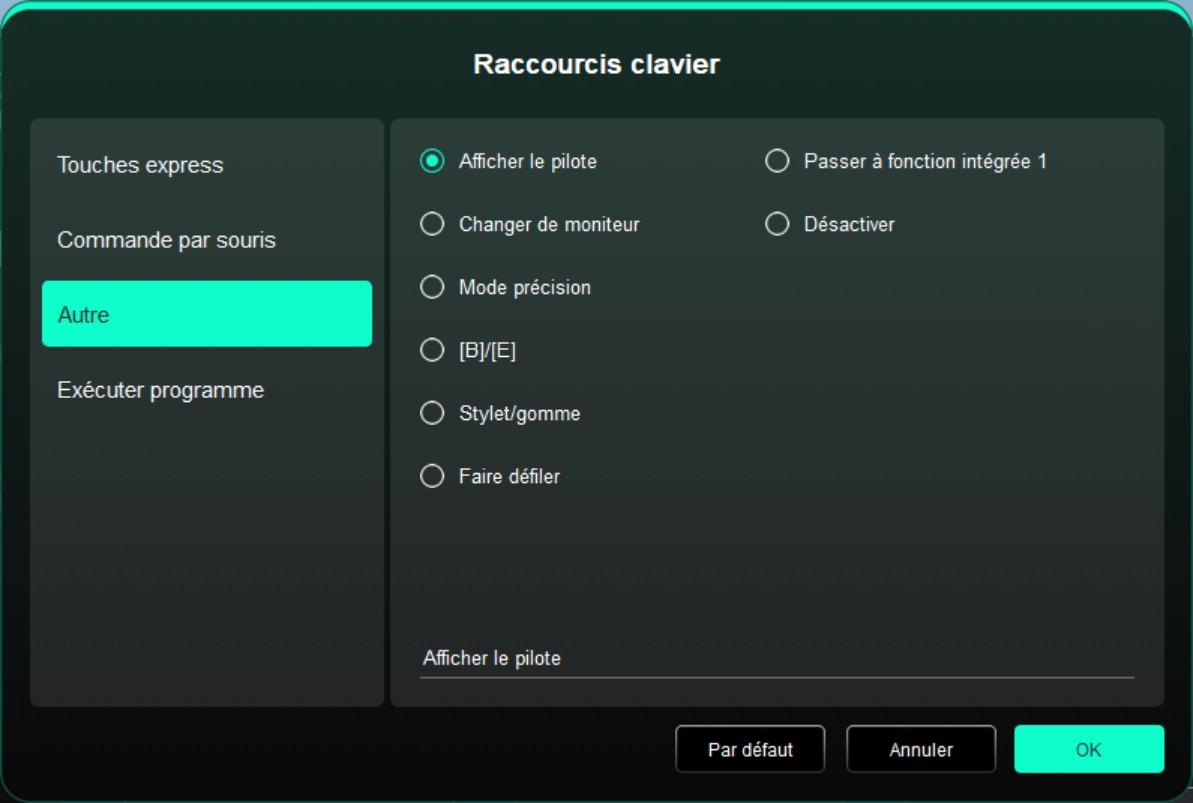Open the Exécuter programme section
This screenshot has height=803, width=1193.
tap(160, 390)
